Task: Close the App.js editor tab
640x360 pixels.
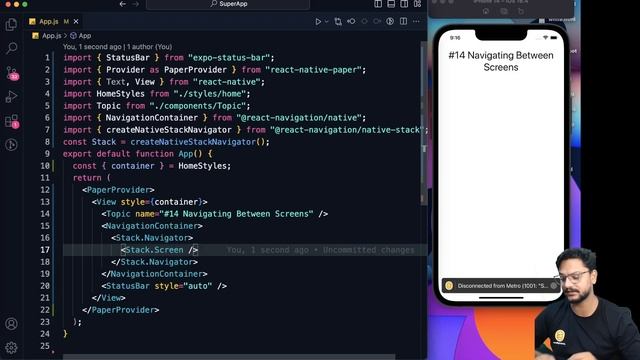Action: click(76, 22)
